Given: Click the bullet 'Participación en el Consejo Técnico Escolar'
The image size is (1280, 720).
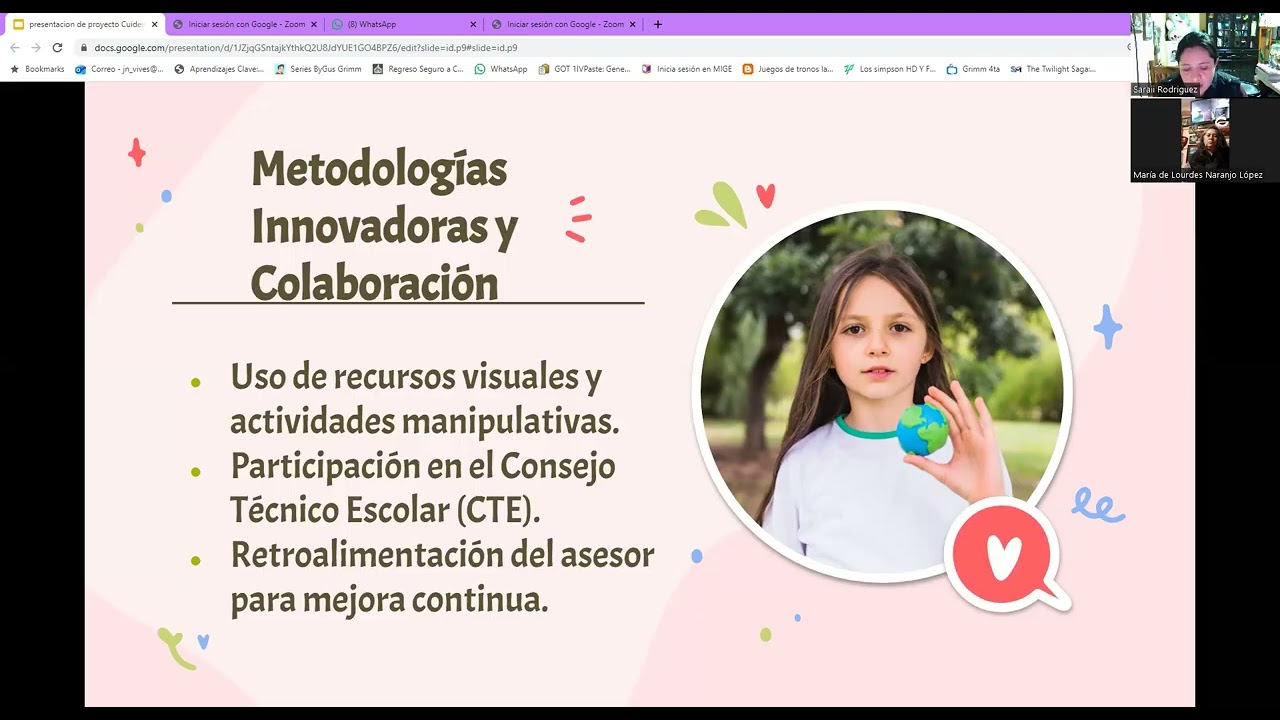Looking at the screenshot, I should coord(423,488).
